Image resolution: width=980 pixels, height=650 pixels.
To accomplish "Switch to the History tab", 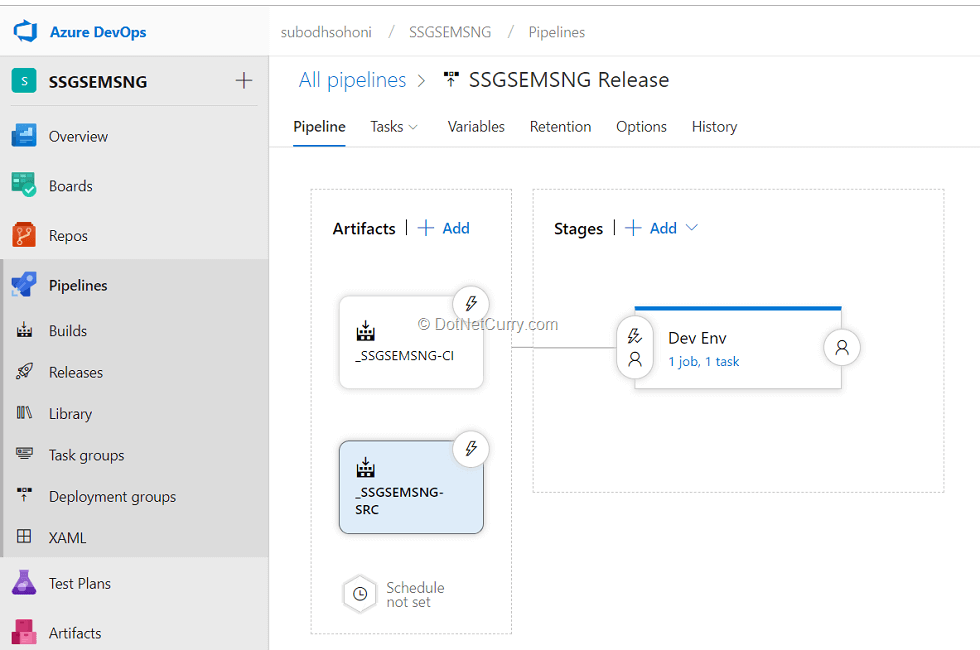I will (x=714, y=127).
